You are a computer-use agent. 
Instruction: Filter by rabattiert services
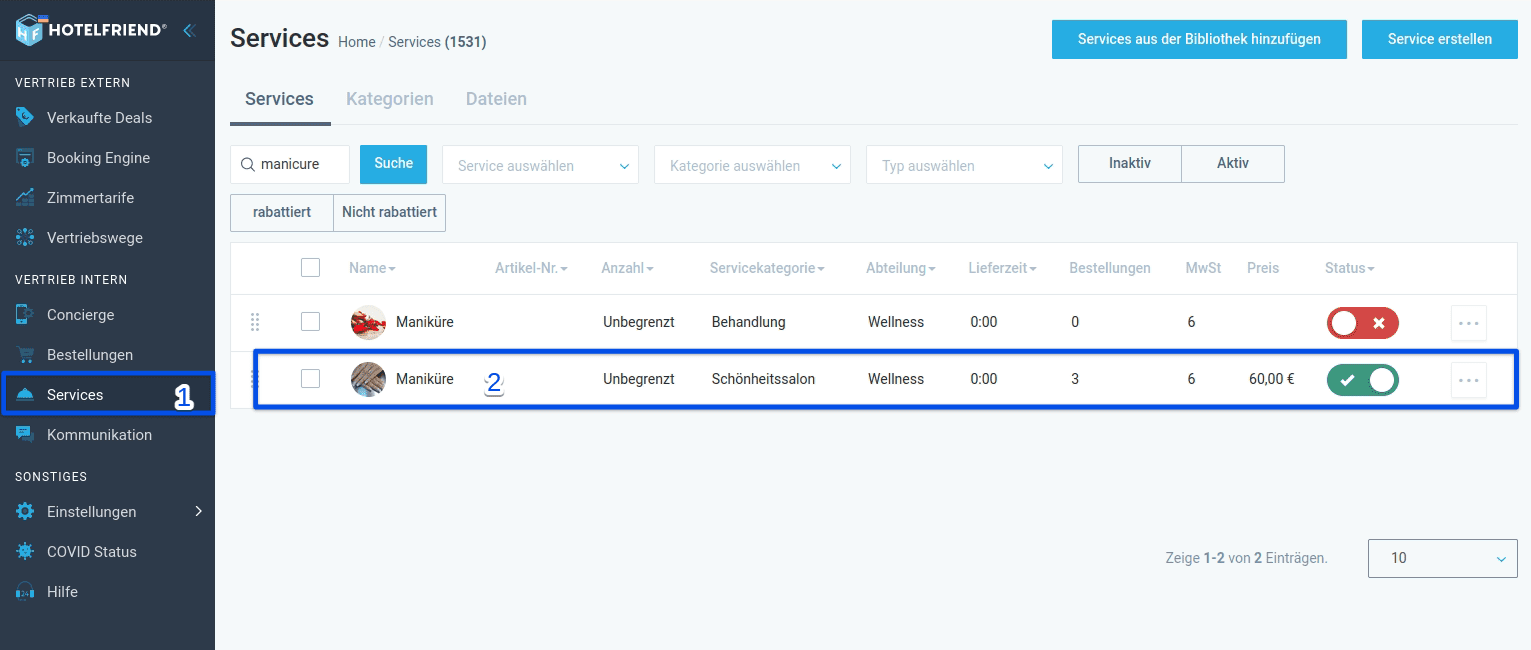click(x=282, y=212)
